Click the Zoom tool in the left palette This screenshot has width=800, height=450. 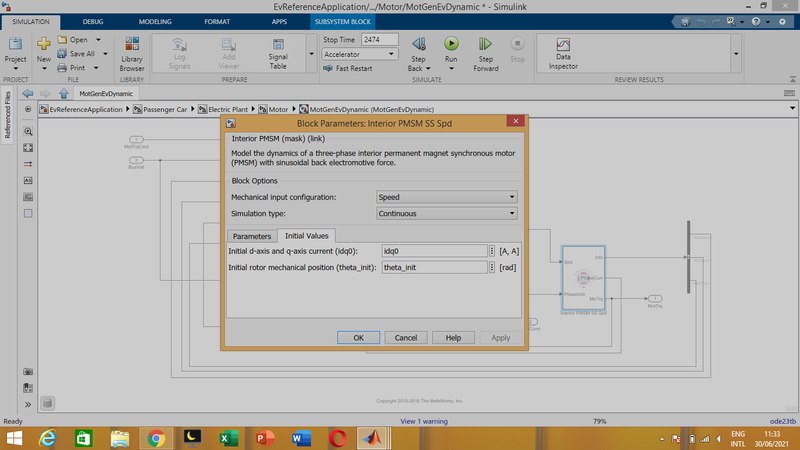(x=28, y=132)
